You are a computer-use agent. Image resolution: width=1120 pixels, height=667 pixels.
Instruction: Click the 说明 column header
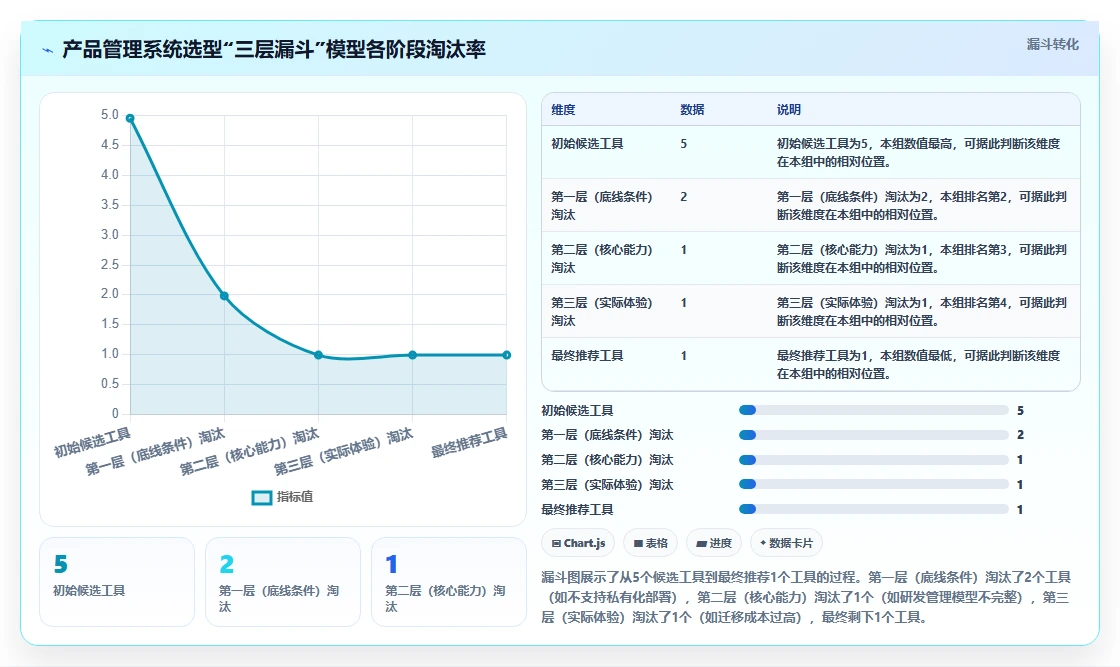pos(789,110)
